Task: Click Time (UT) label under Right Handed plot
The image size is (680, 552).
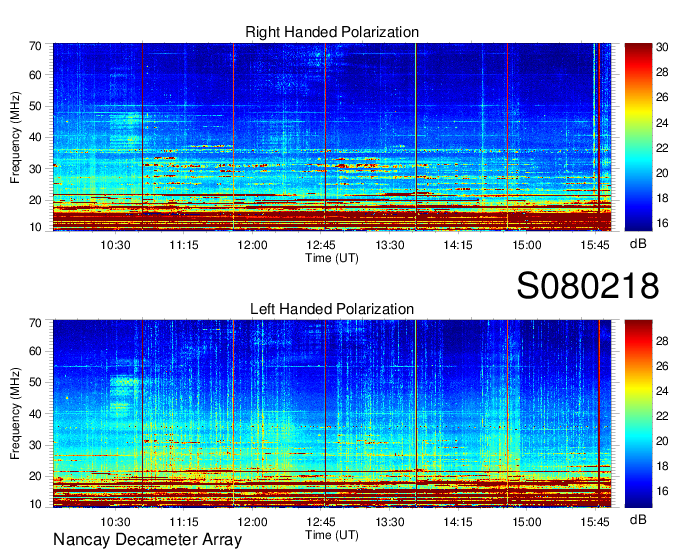Action: pos(332,258)
